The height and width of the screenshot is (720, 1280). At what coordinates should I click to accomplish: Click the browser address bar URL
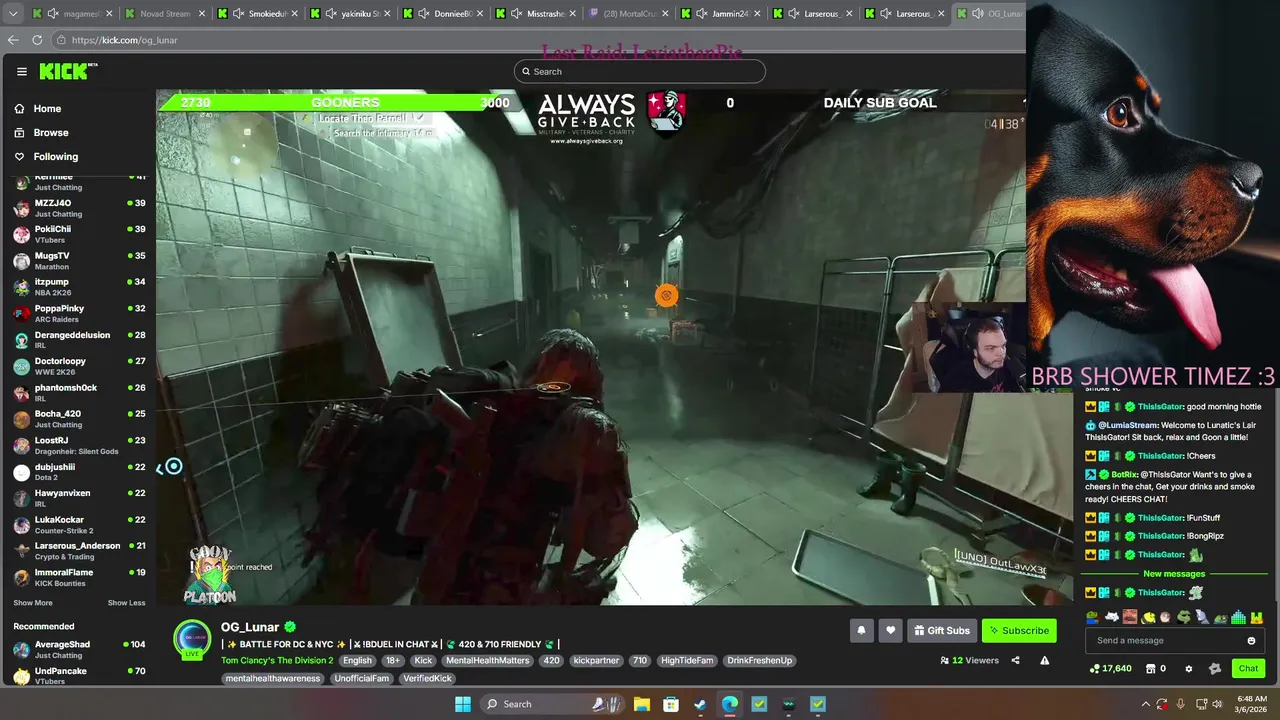pos(124,40)
